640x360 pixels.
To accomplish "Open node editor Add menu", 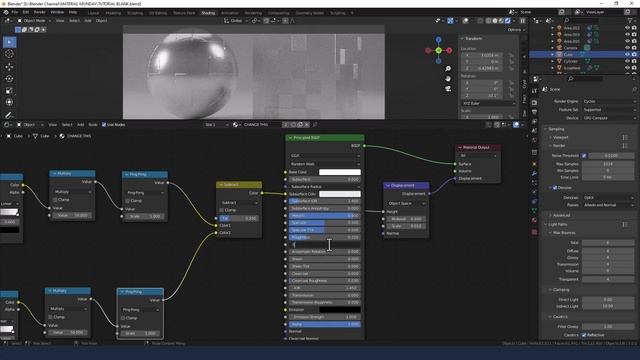I will click(80, 125).
